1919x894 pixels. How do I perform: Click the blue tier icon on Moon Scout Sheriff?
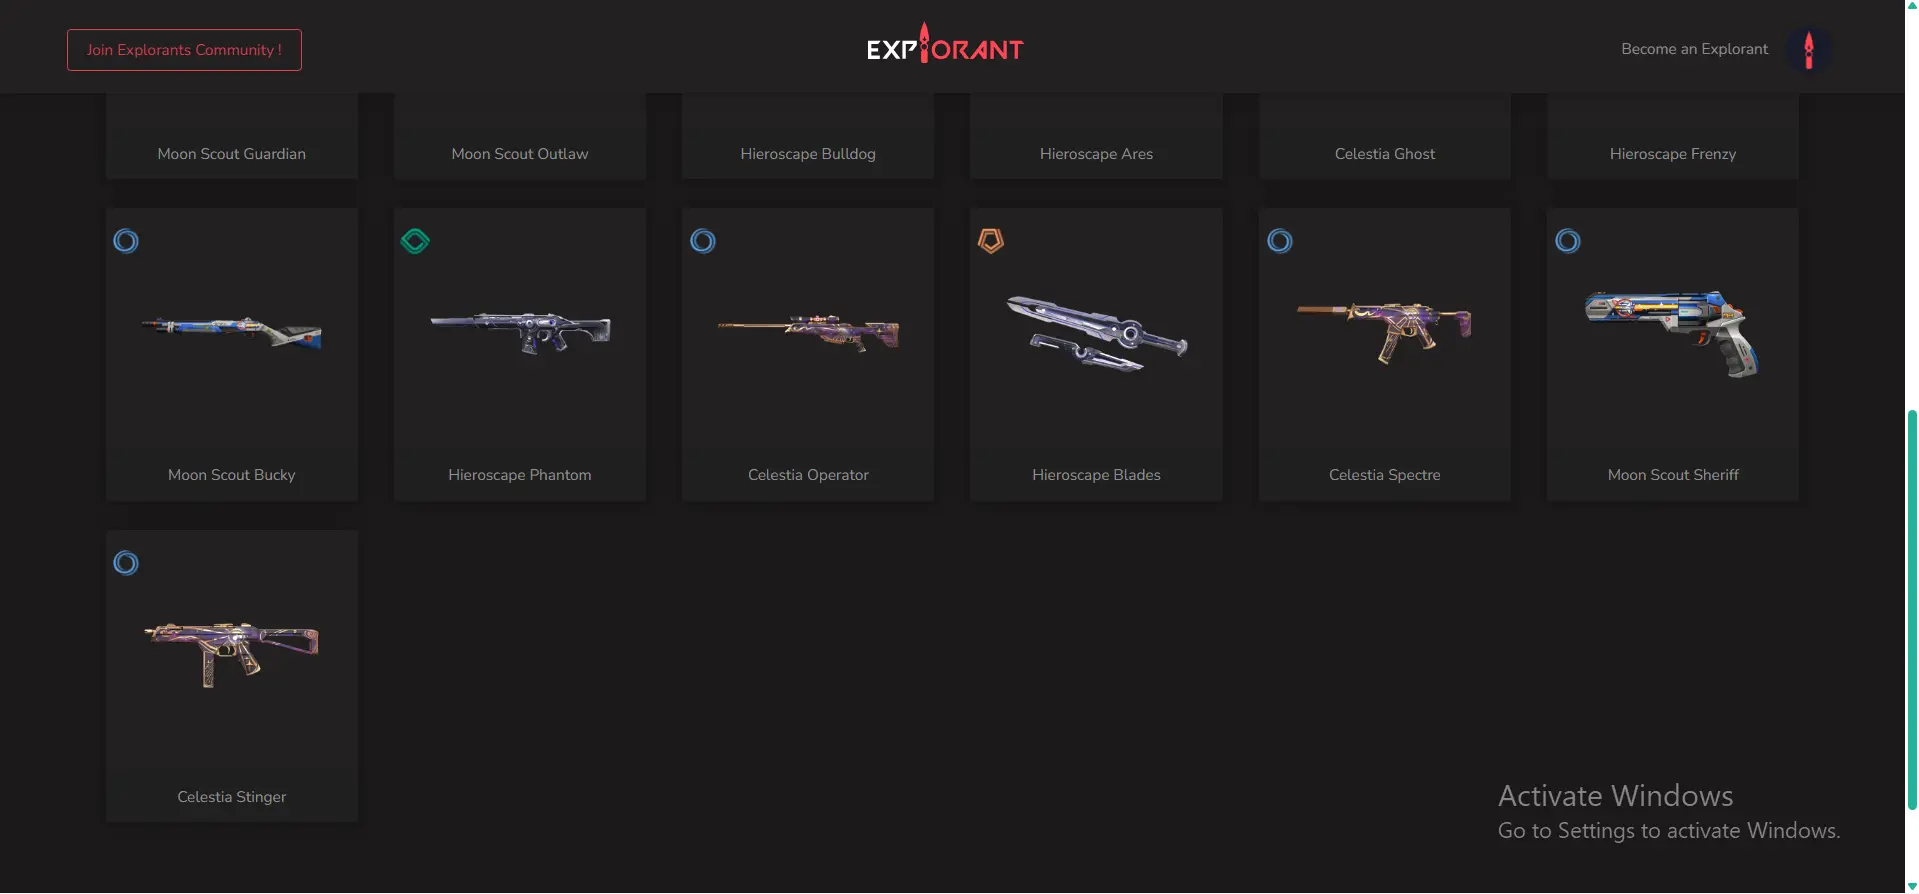[x=1568, y=241]
